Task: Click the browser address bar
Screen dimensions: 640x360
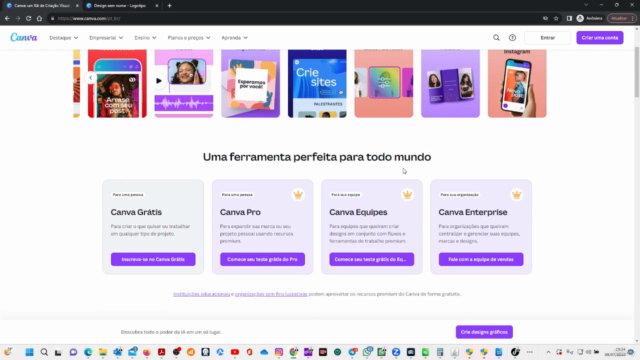Action: point(294,18)
